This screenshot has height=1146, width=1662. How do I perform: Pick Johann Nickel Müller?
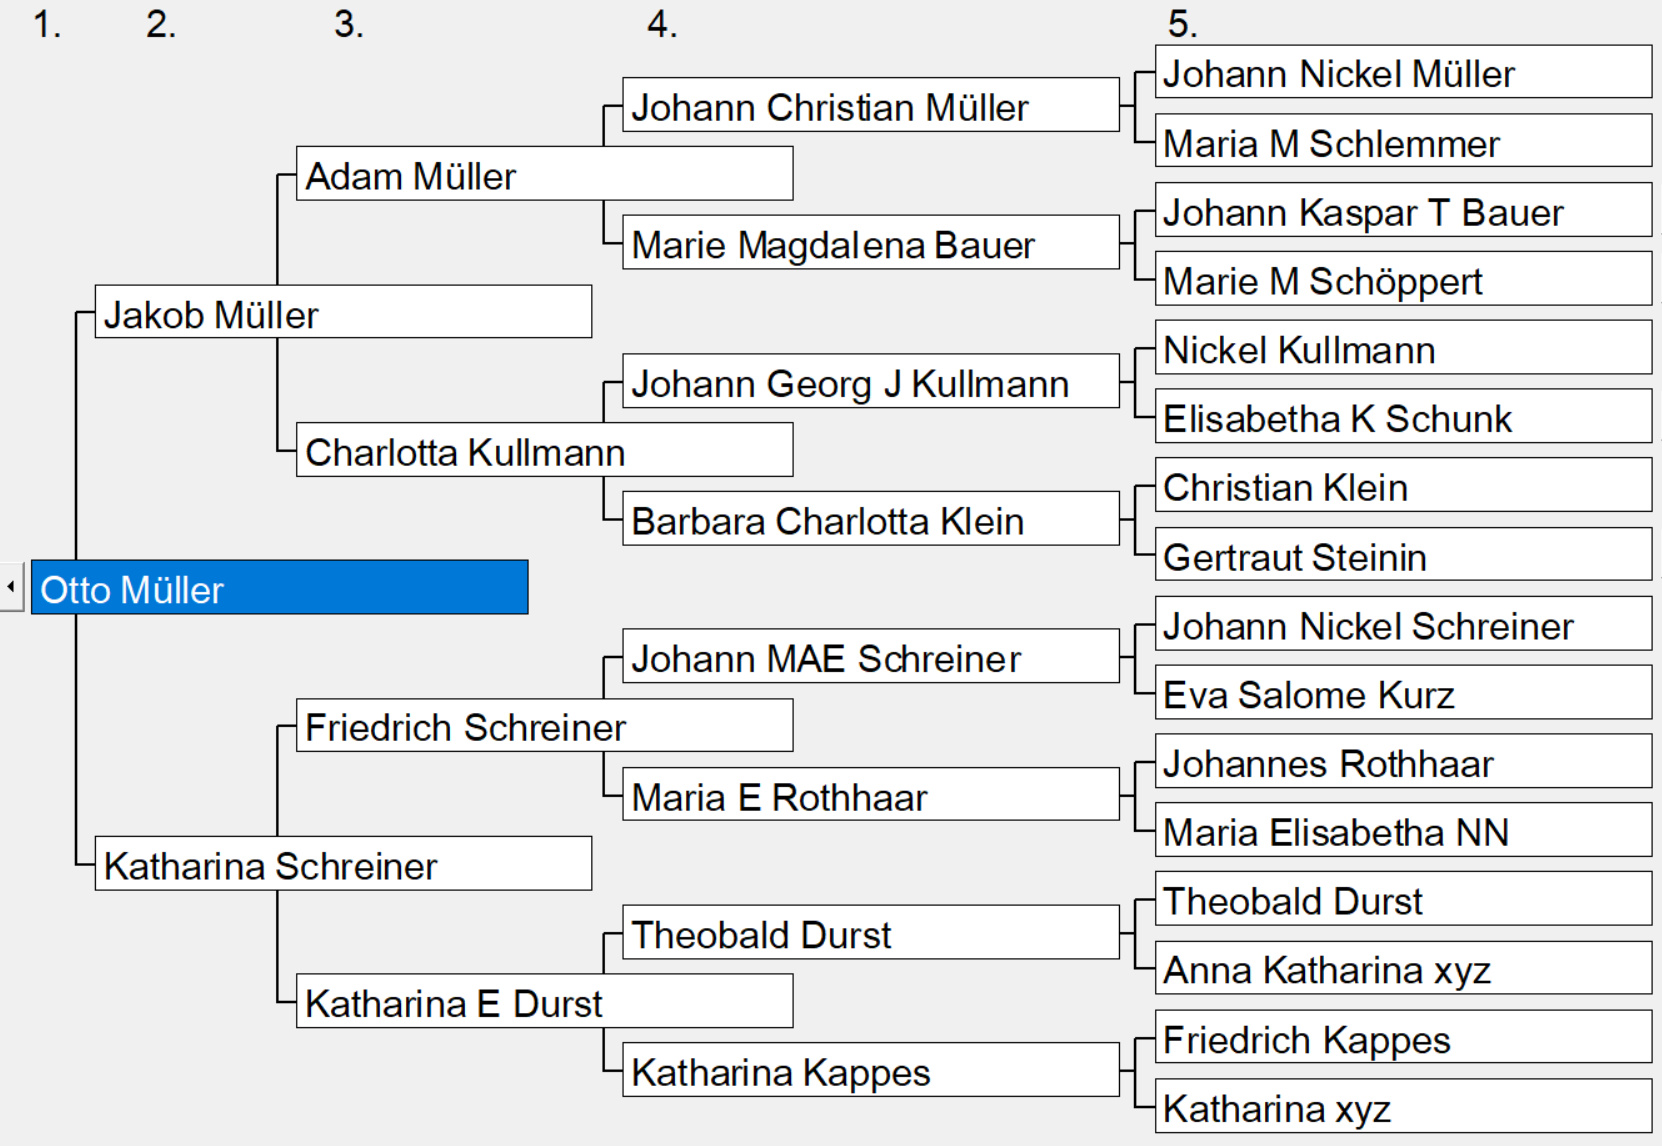pyautogui.click(x=1404, y=71)
